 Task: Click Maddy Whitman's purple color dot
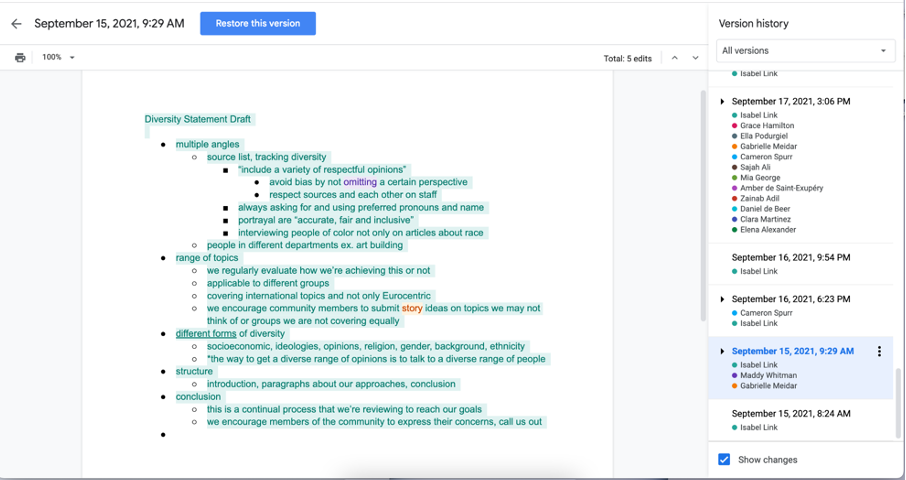click(734, 375)
